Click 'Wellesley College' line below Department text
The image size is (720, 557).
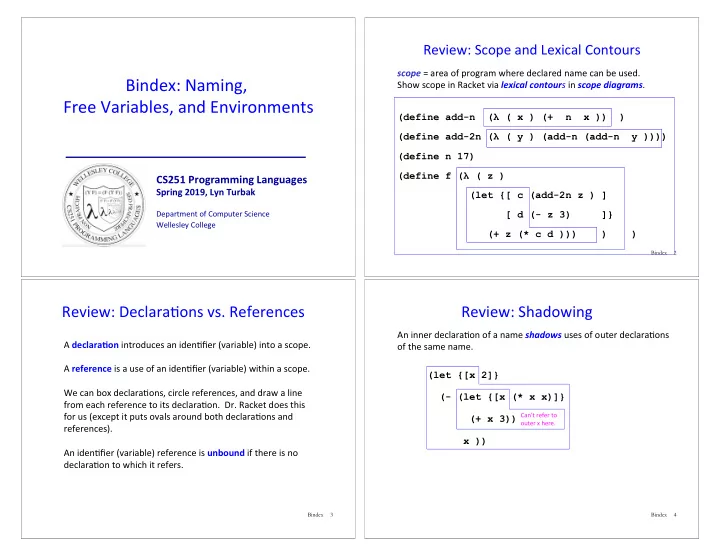(186, 225)
